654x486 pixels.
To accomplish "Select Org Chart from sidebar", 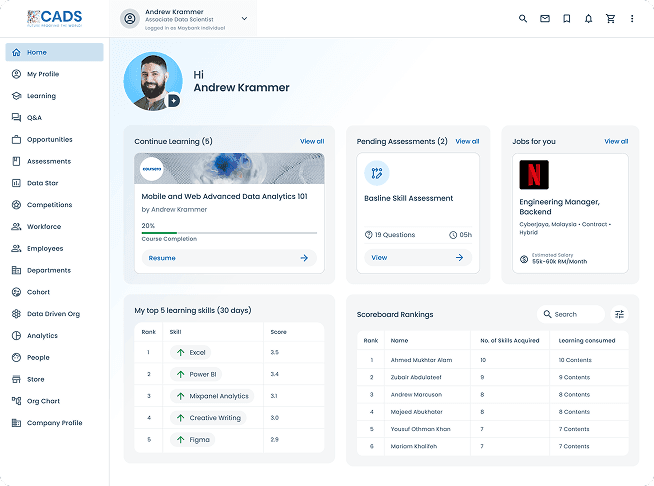I will point(43,401).
